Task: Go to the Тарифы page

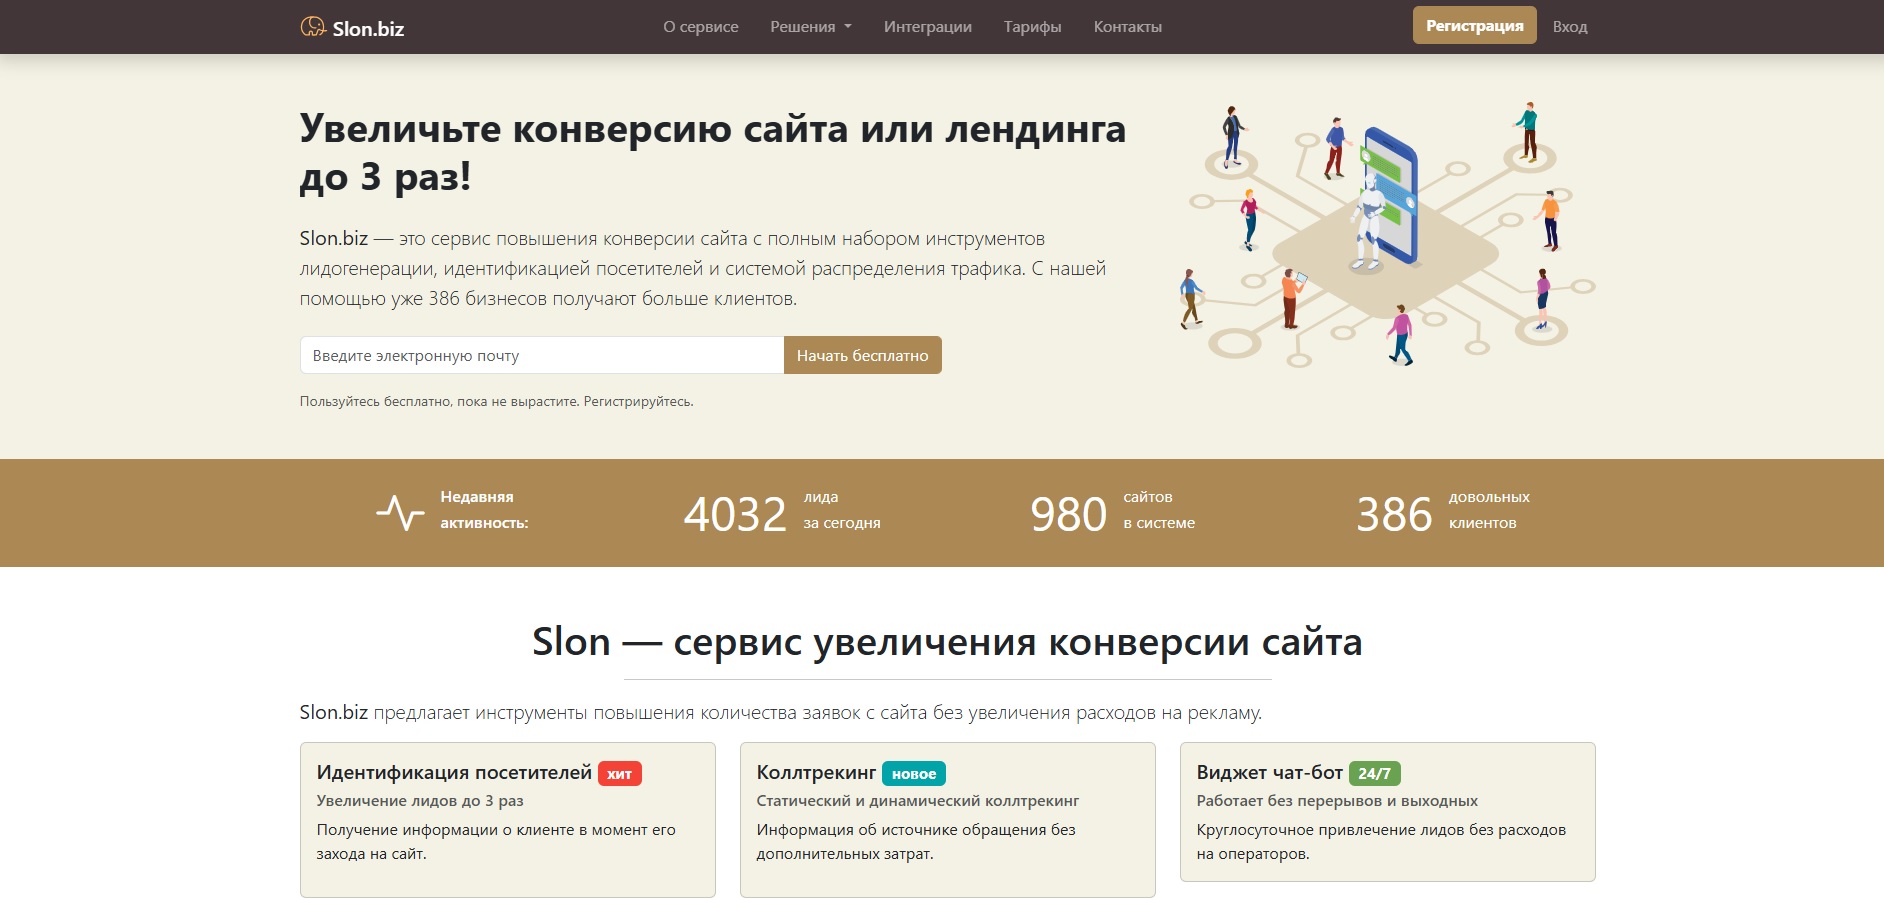Action: click(1033, 27)
